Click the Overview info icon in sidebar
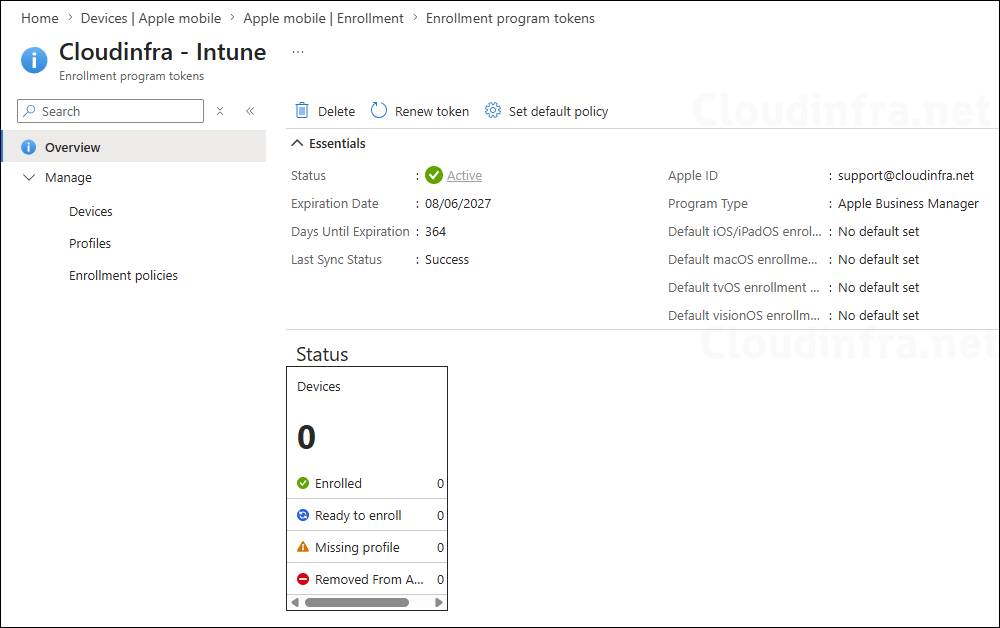 tap(29, 147)
